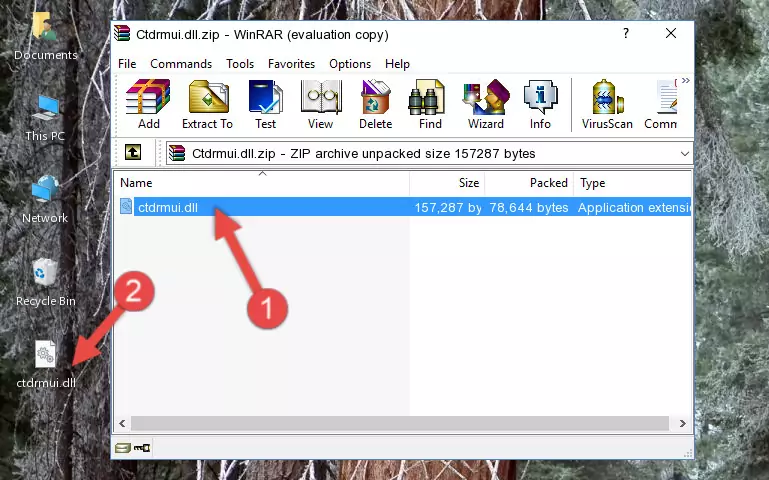The height and width of the screenshot is (480, 769).
Task: Click the password key icon in status bar
Action: (142, 447)
